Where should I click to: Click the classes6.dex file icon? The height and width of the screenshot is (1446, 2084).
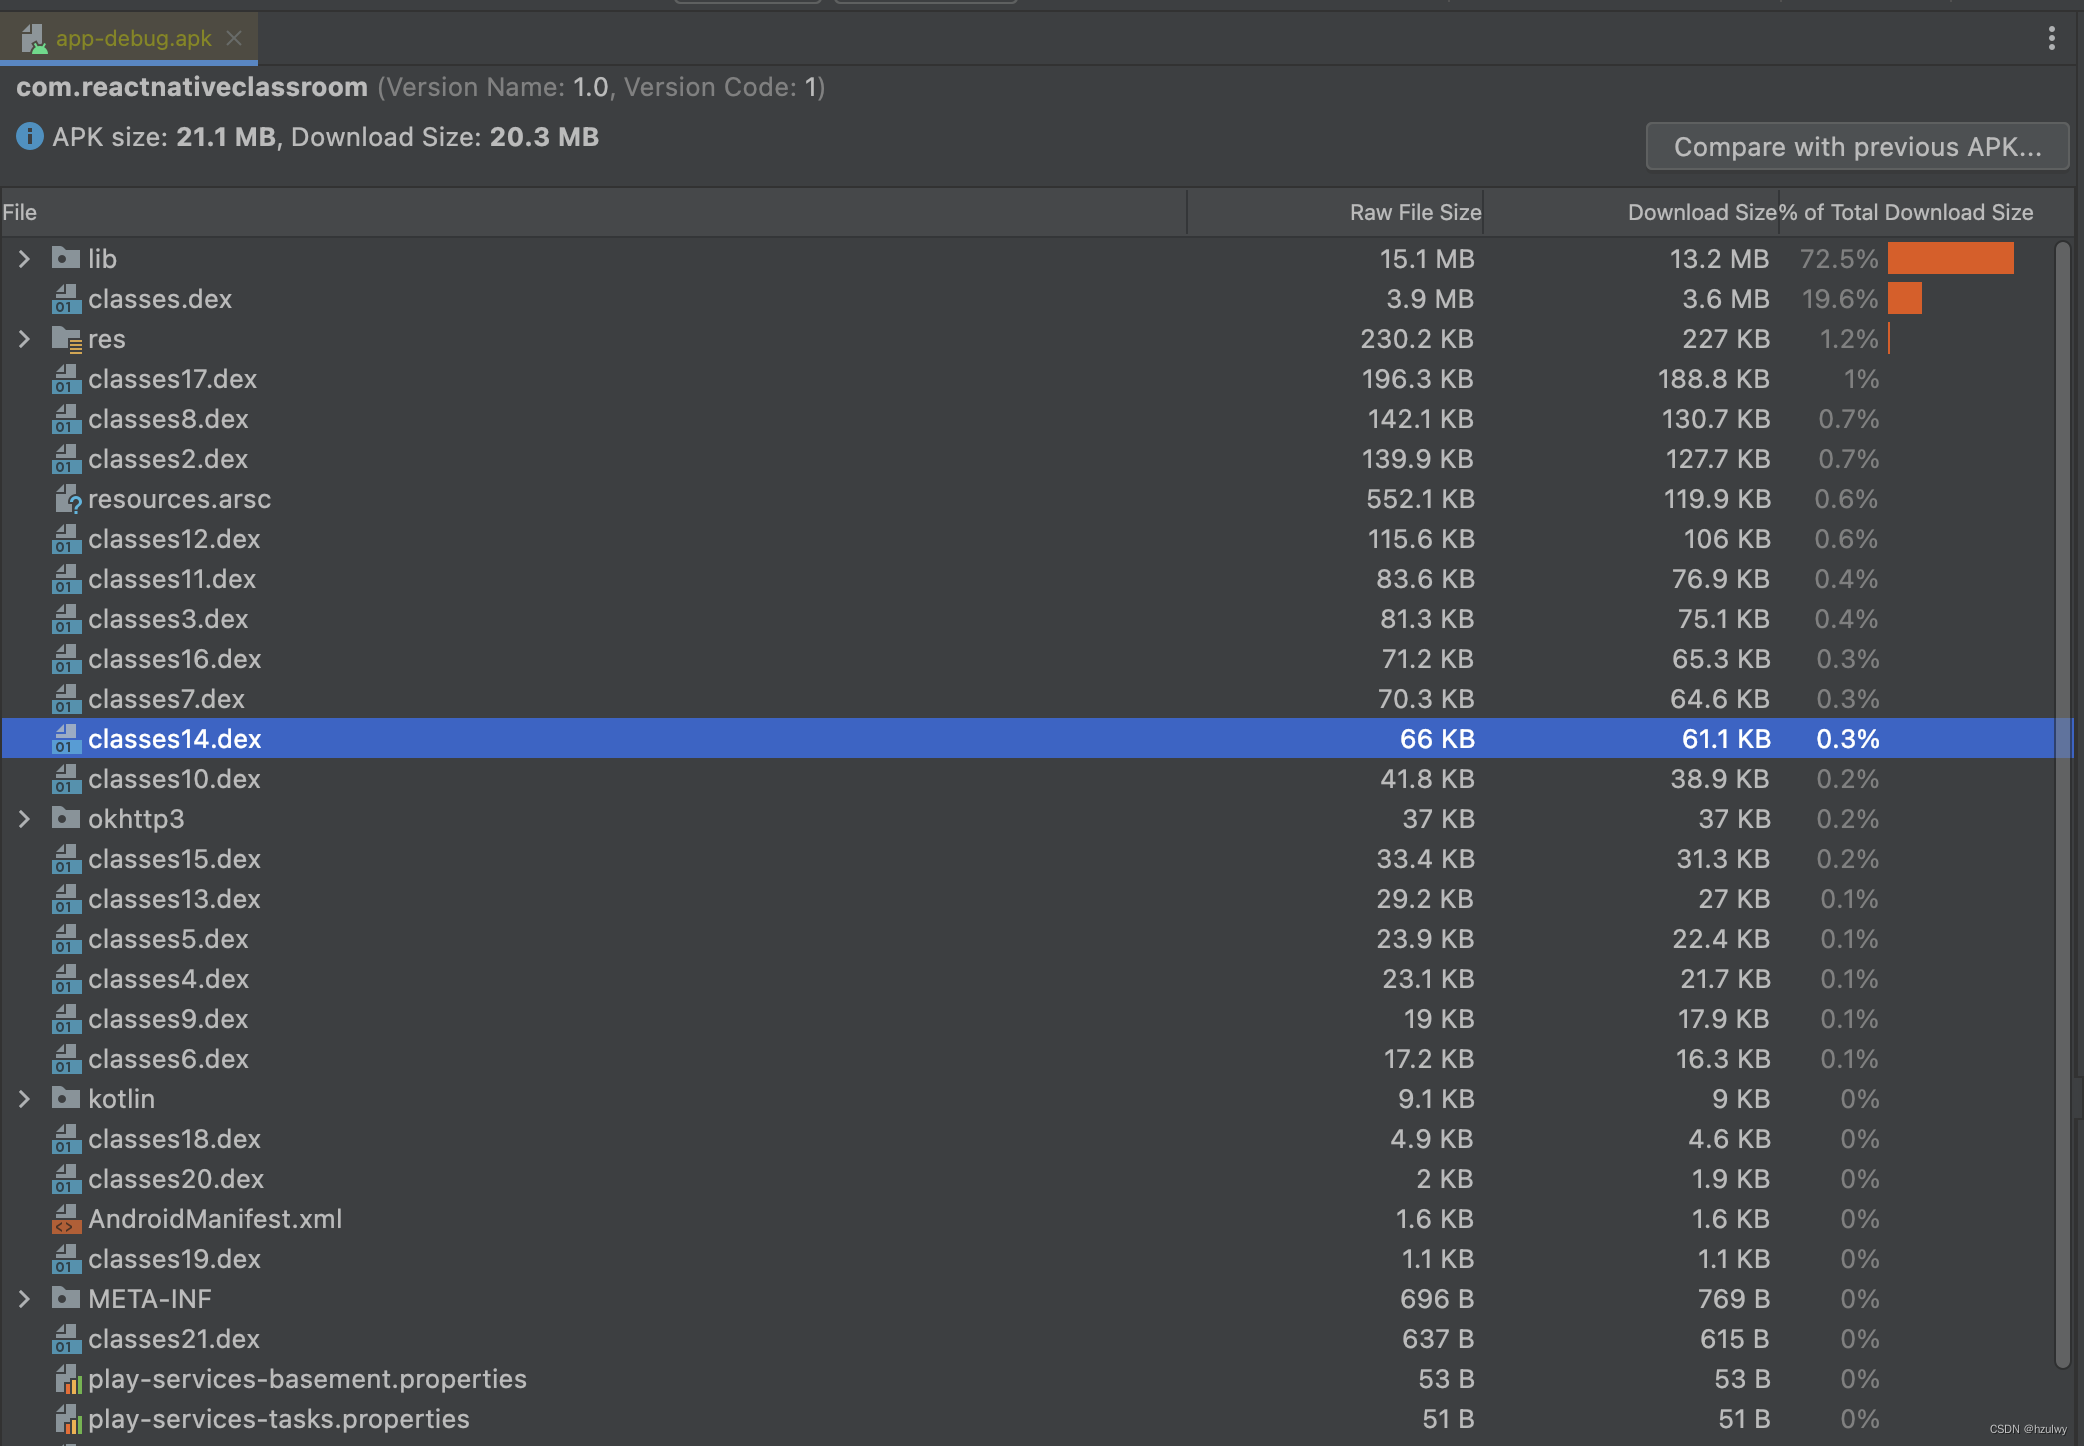click(x=66, y=1058)
